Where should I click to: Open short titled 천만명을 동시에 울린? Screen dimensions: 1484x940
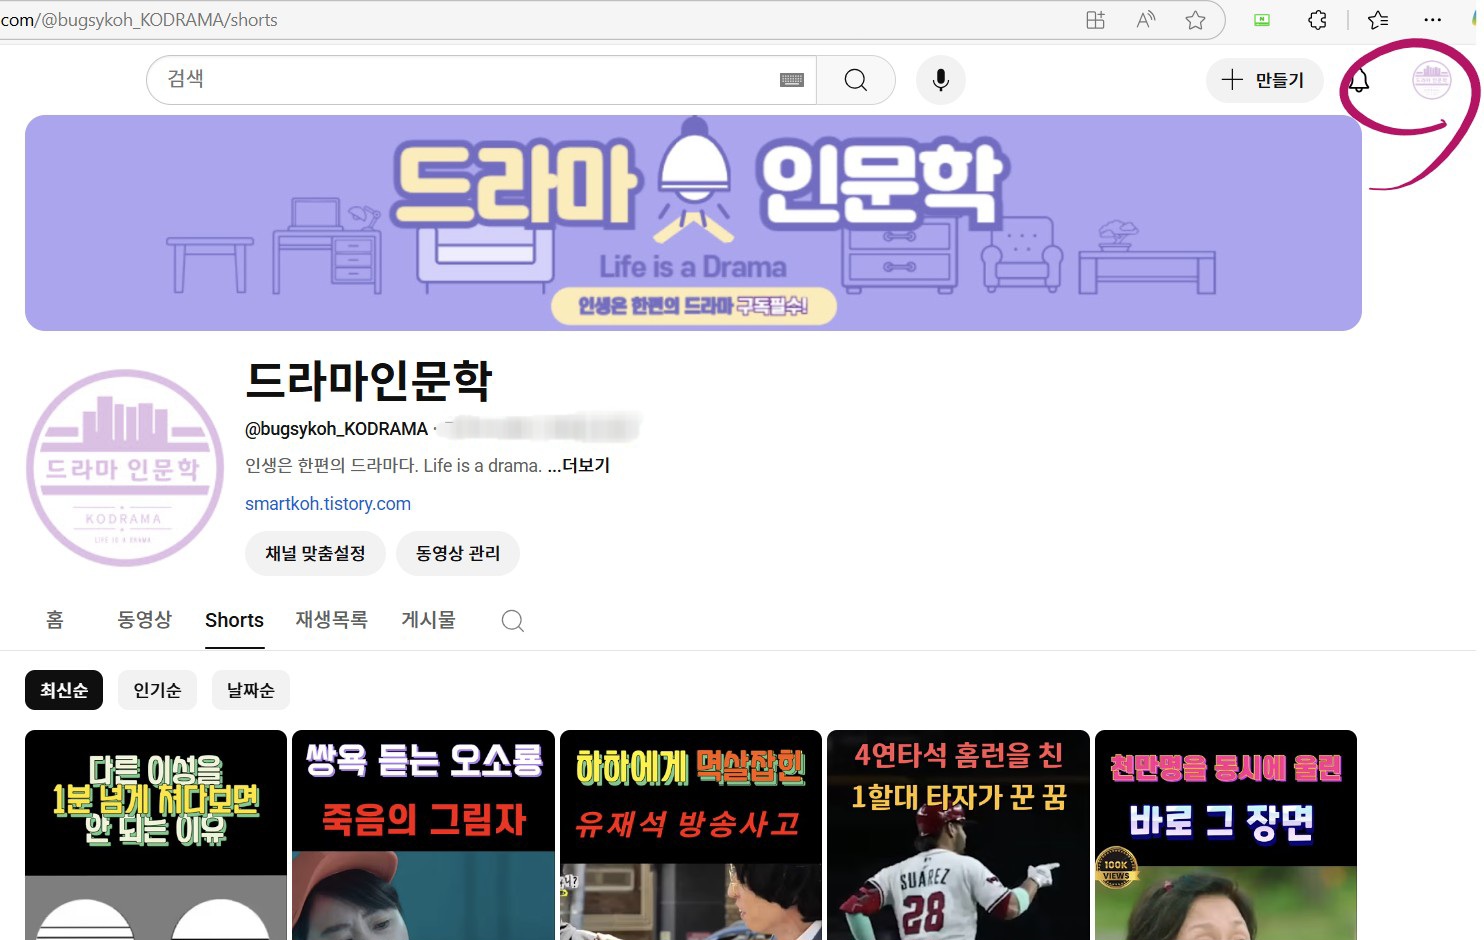1226,835
